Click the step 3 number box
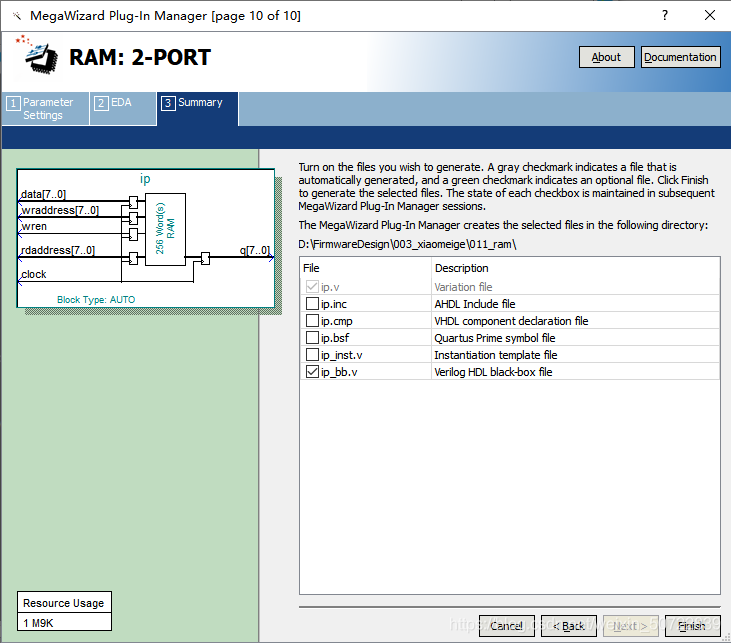 (168, 103)
